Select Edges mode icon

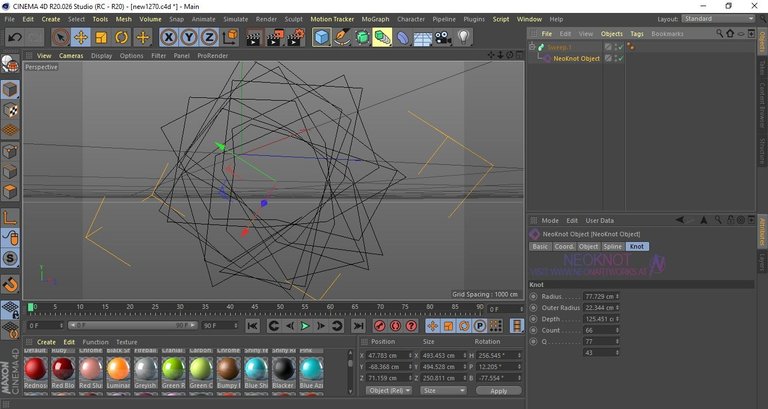coord(10,171)
